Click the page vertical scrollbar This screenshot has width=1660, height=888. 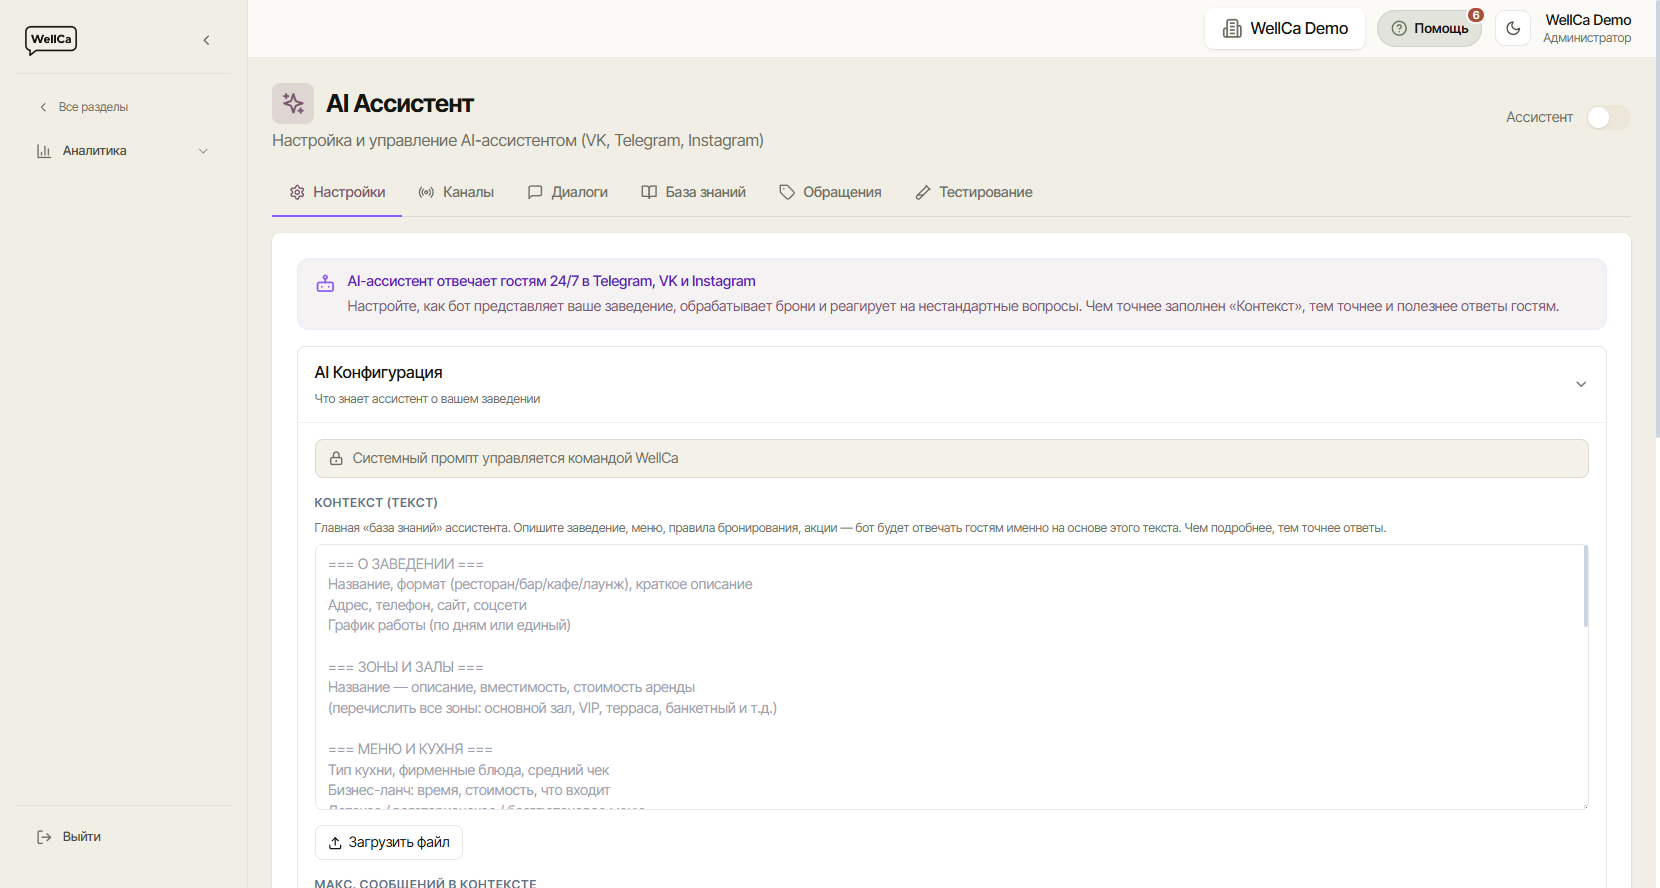1656,220
